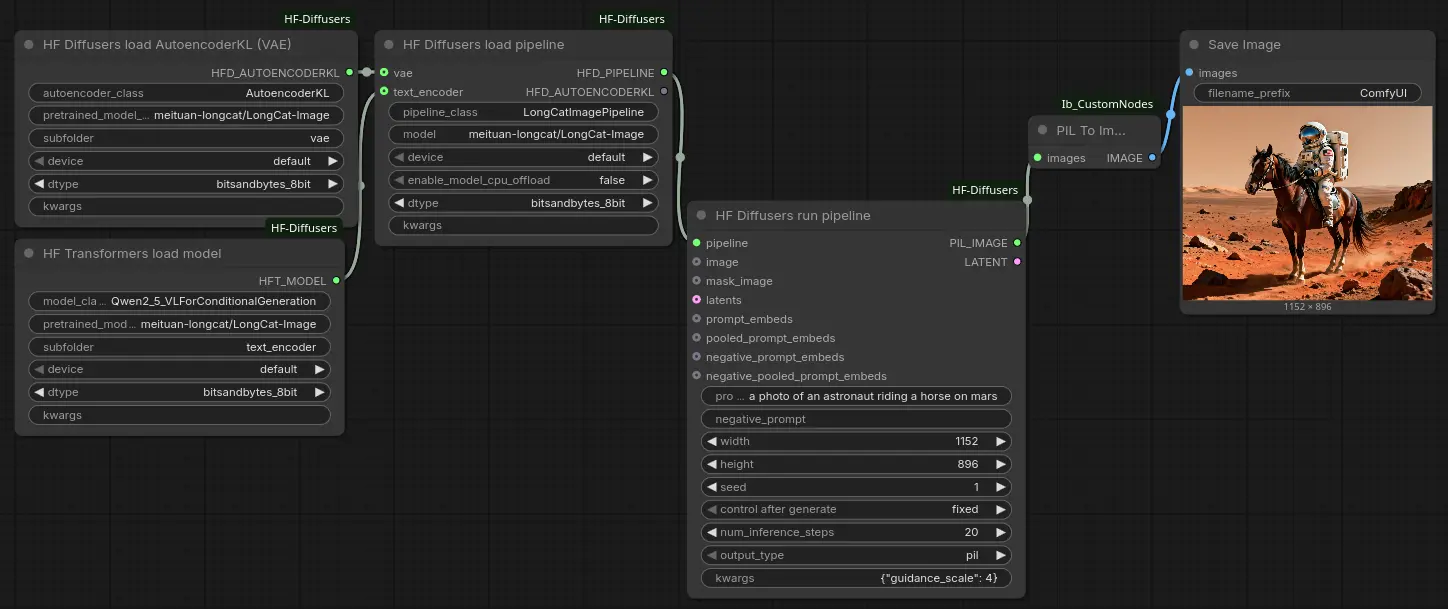Screen dimensions: 1448x609
Task: Click the images input port on Save Image
Action: pos(1189,73)
